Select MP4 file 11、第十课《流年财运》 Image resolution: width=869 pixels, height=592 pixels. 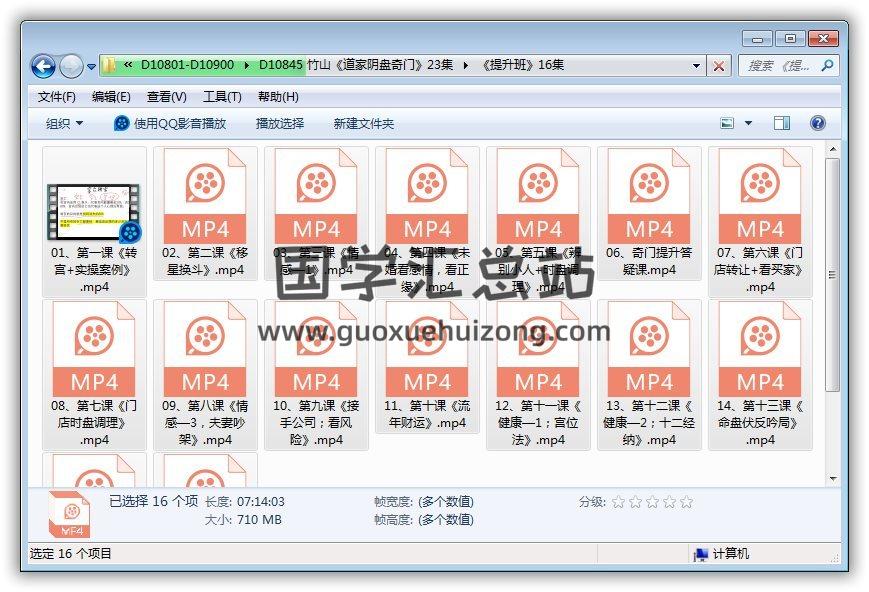(427, 367)
